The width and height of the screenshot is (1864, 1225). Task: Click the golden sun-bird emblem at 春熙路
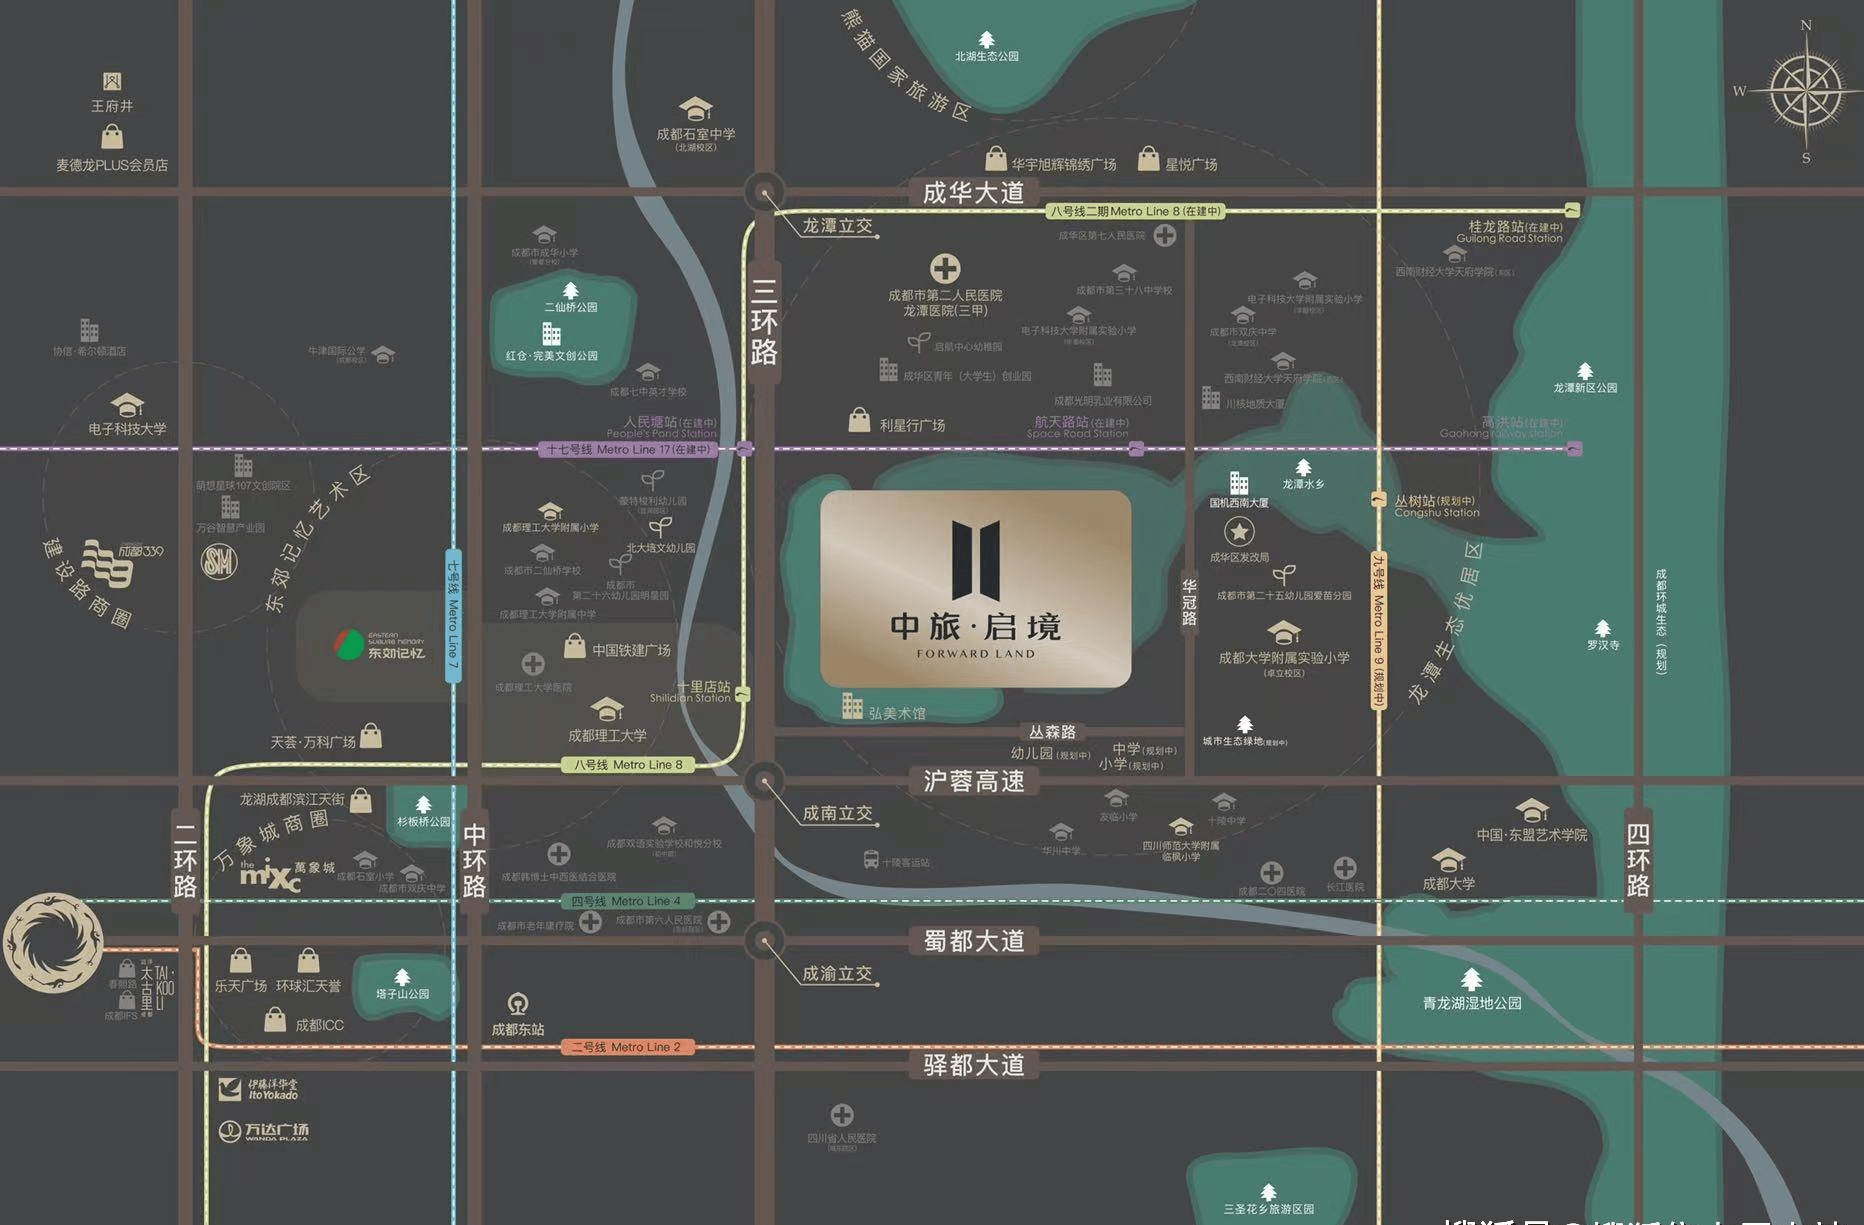(53, 943)
